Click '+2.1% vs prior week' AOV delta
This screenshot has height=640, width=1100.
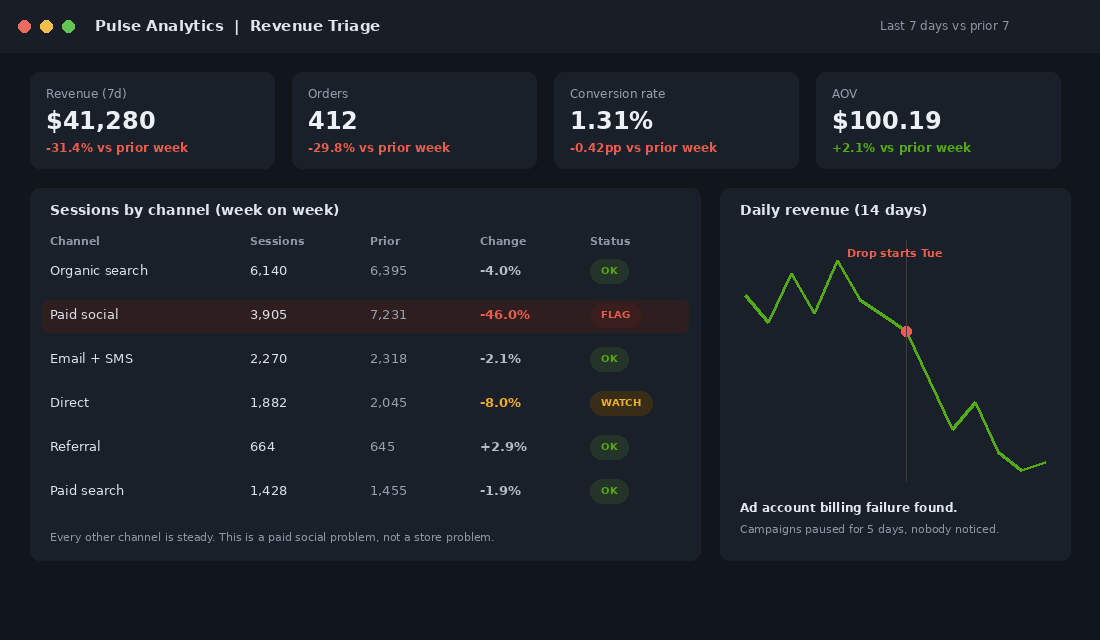(x=901, y=148)
